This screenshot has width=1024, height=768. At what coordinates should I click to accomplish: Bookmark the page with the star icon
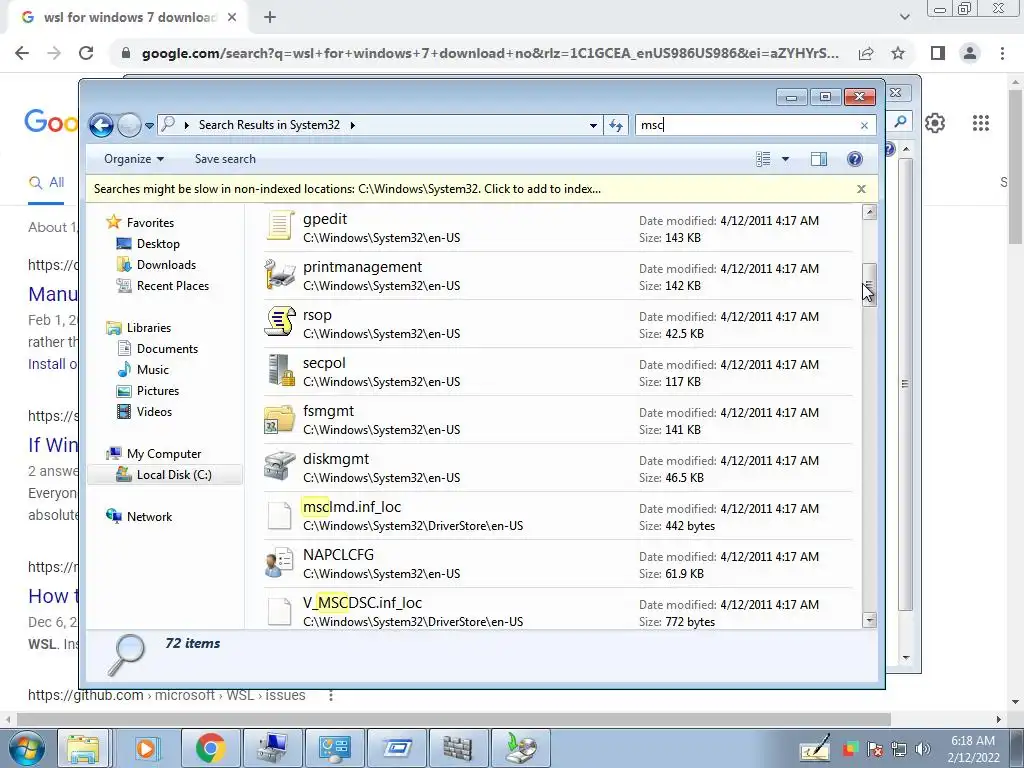(898, 53)
